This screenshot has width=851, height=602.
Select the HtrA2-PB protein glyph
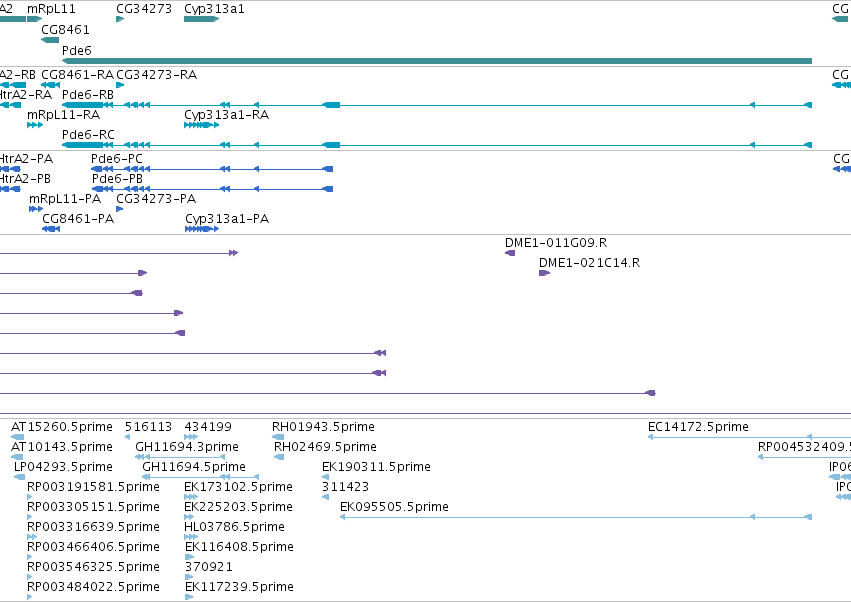[10, 189]
